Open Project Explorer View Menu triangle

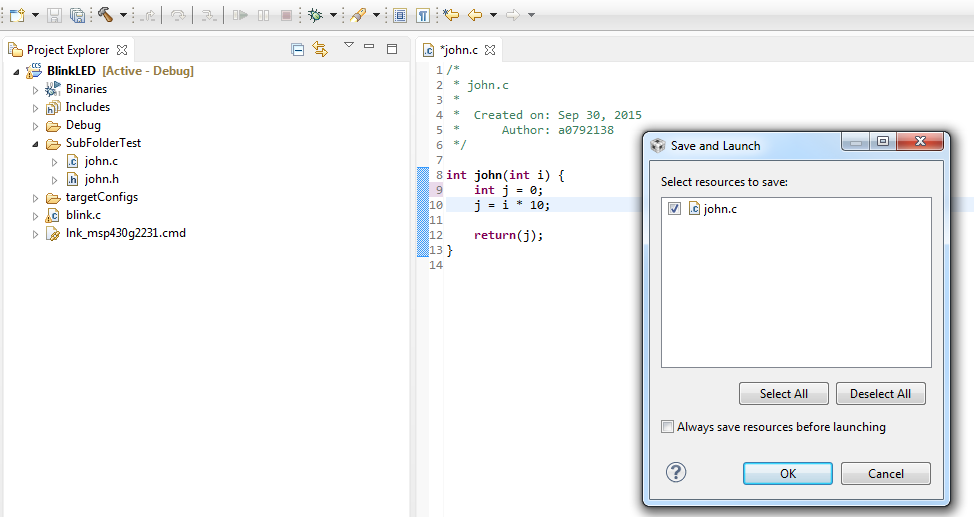348,45
